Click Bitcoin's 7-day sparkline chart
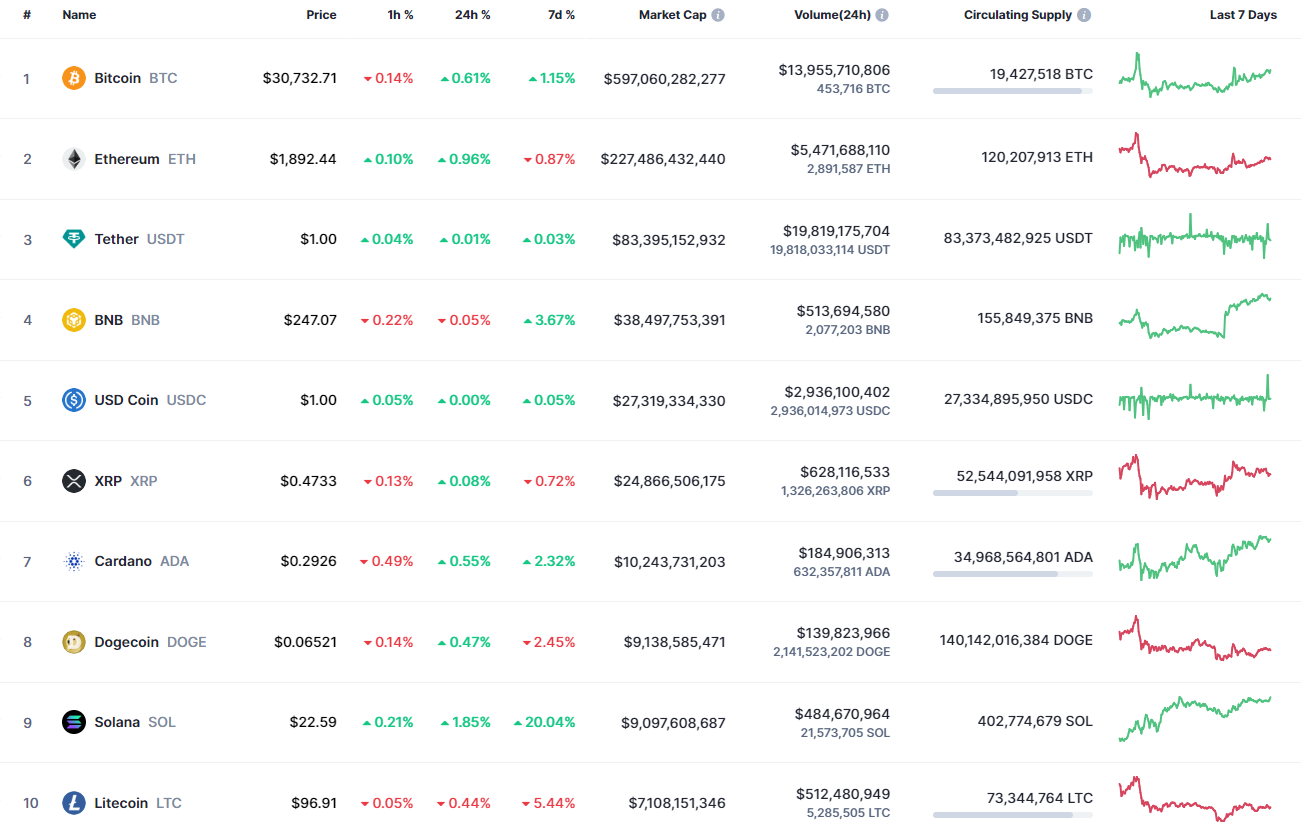Image resolution: width=1301 pixels, height=834 pixels. pyautogui.click(x=1194, y=78)
